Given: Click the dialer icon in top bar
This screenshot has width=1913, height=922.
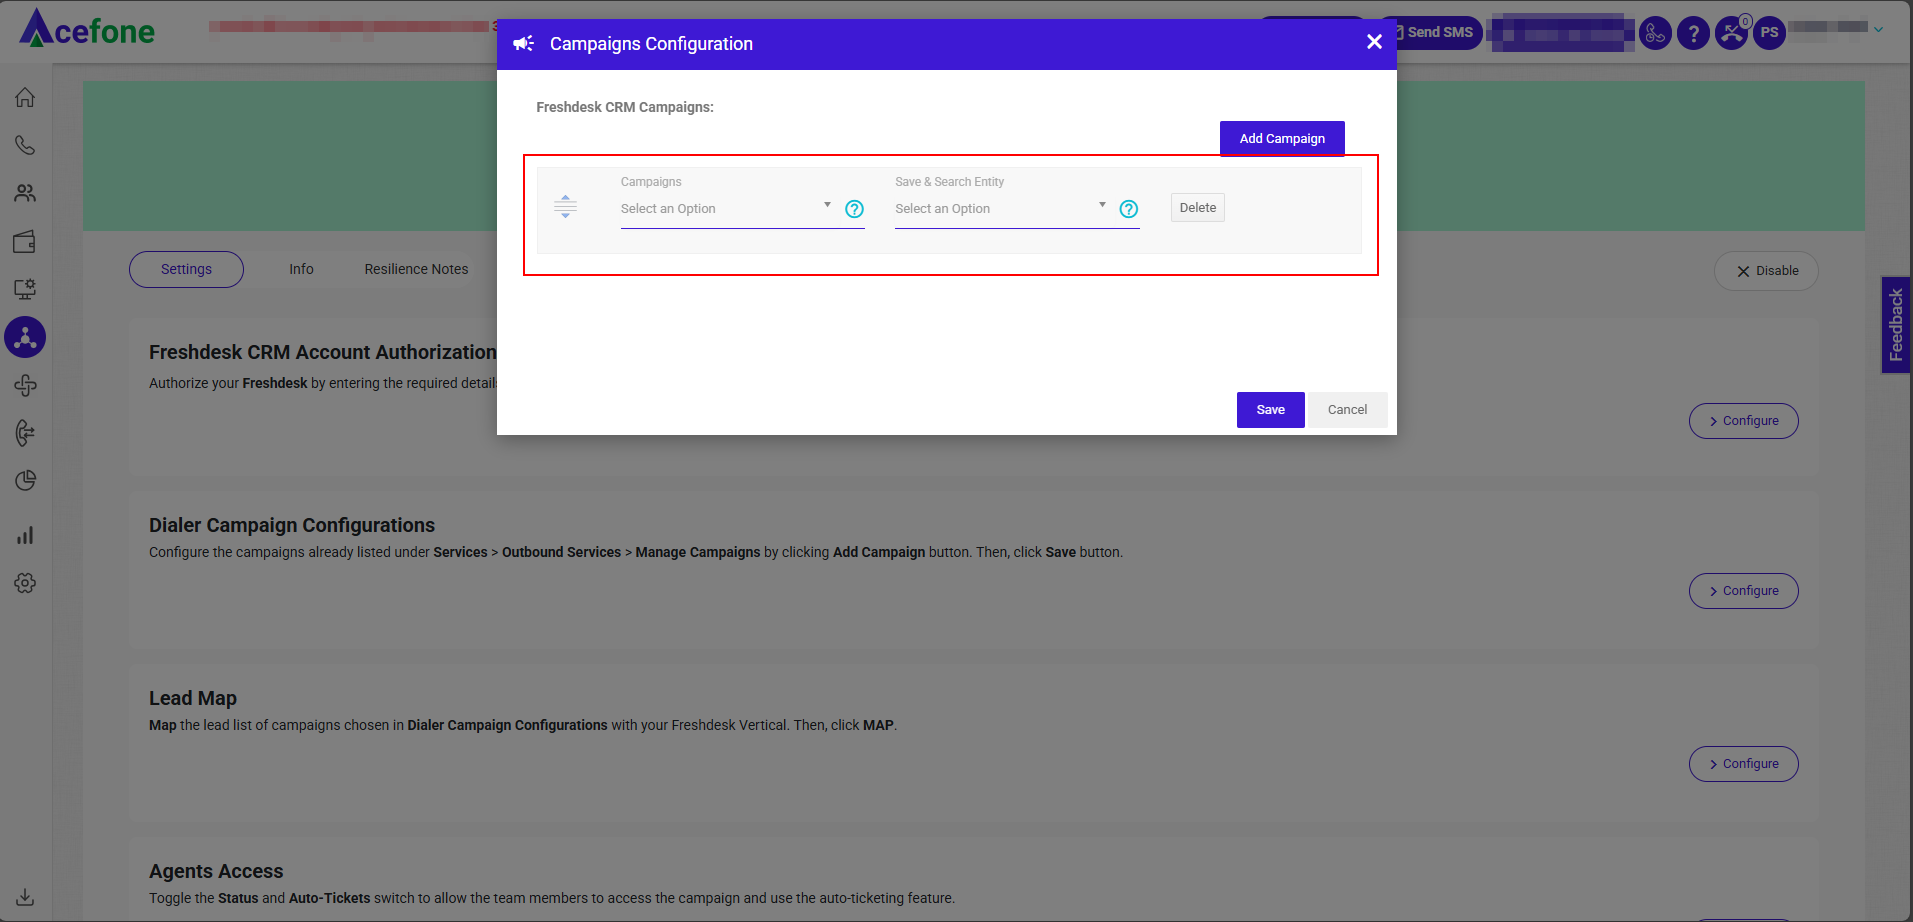Looking at the screenshot, I should pyautogui.click(x=1655, y=33).
